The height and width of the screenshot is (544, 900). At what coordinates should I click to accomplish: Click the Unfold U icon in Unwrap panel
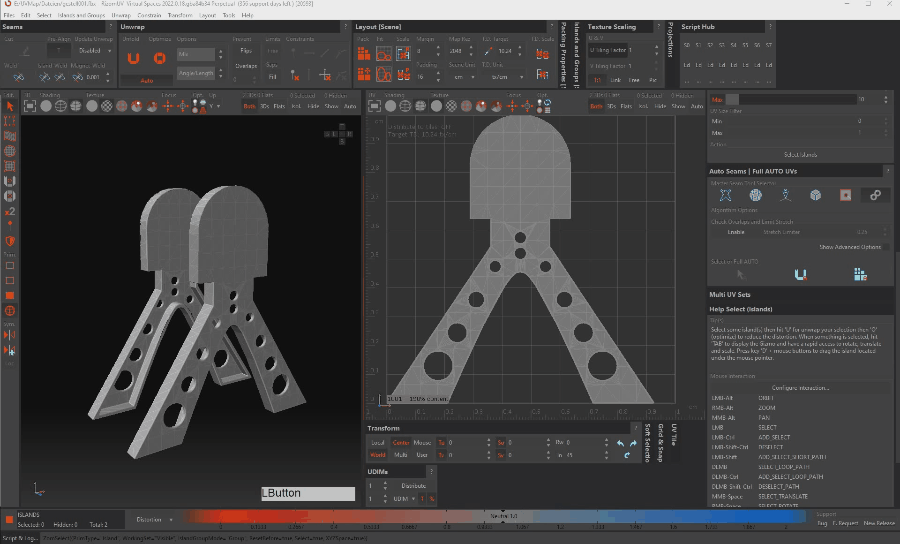pyautogui.click(x=133, y=58)
